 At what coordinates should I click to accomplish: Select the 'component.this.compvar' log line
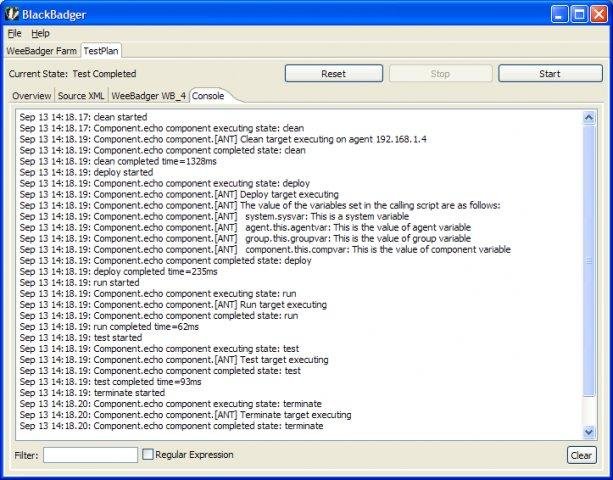click(x=265, y=249)
